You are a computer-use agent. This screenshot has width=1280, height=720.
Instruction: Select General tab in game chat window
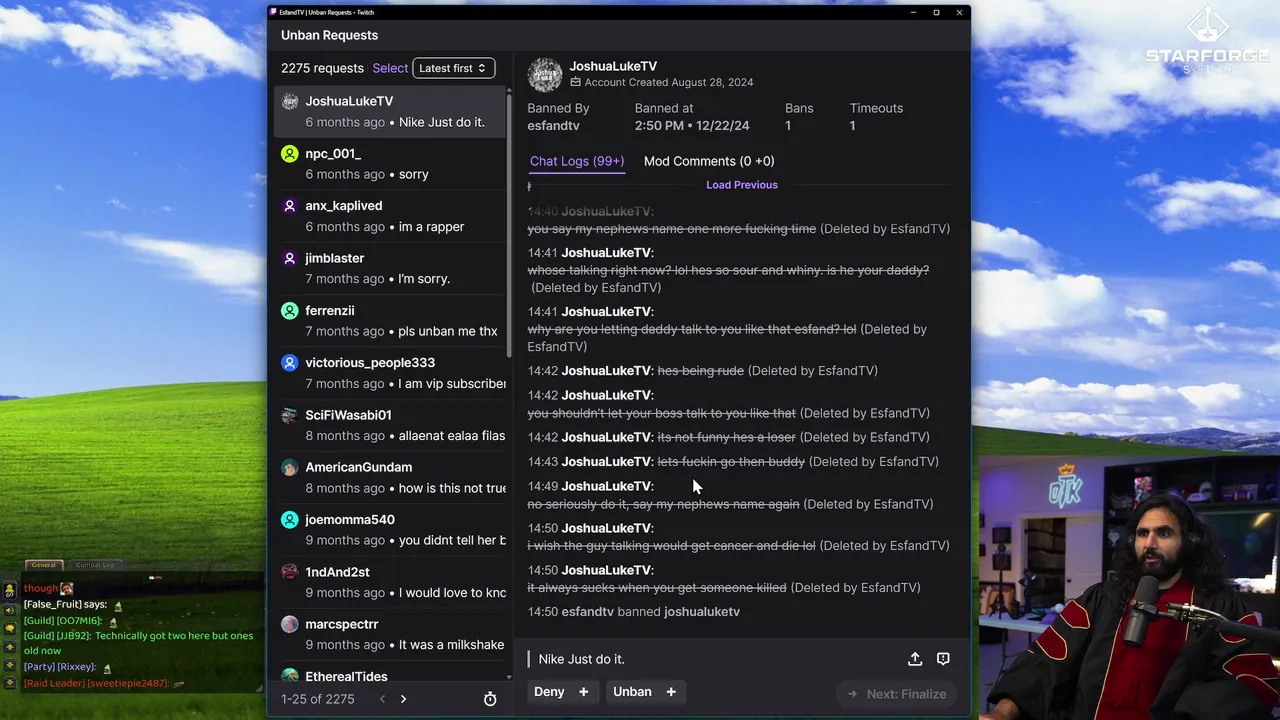pyautogui.click(x=44, y=565)
